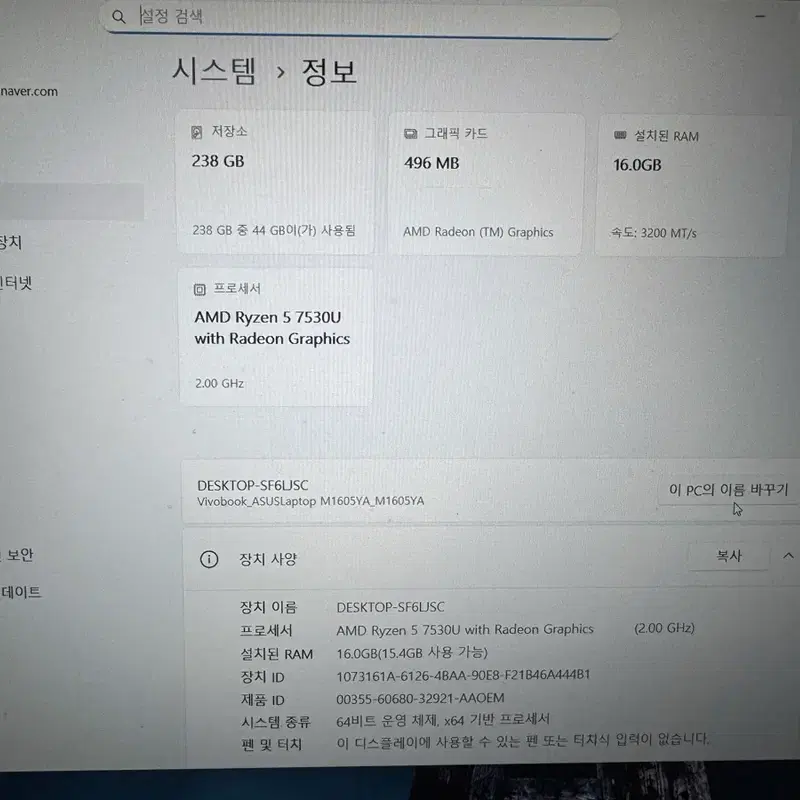This screenshot has height=800, width=800.
Task: Click the search magnifier icon
Action: tap(118, 17)
